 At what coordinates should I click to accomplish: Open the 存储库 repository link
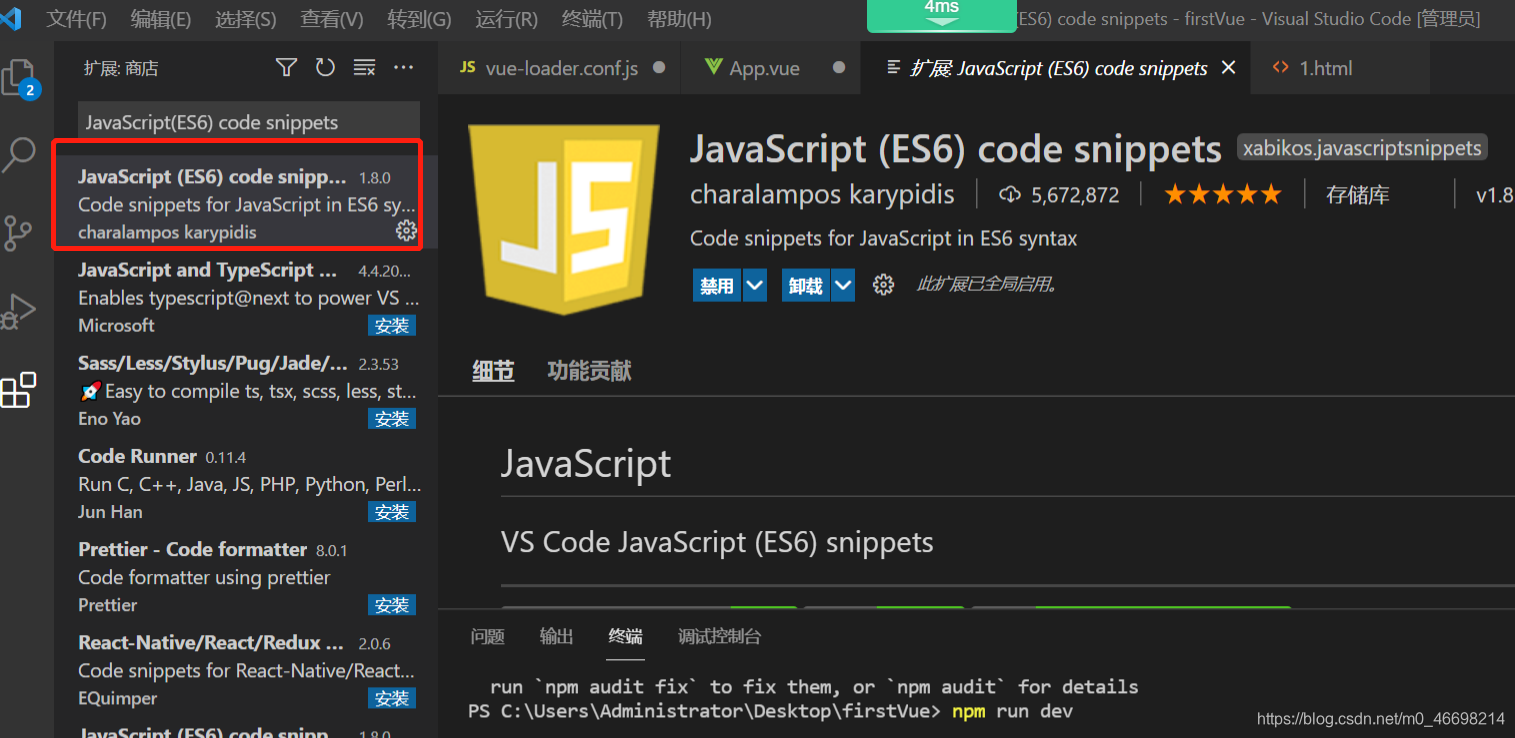[x=1357, y=195]
